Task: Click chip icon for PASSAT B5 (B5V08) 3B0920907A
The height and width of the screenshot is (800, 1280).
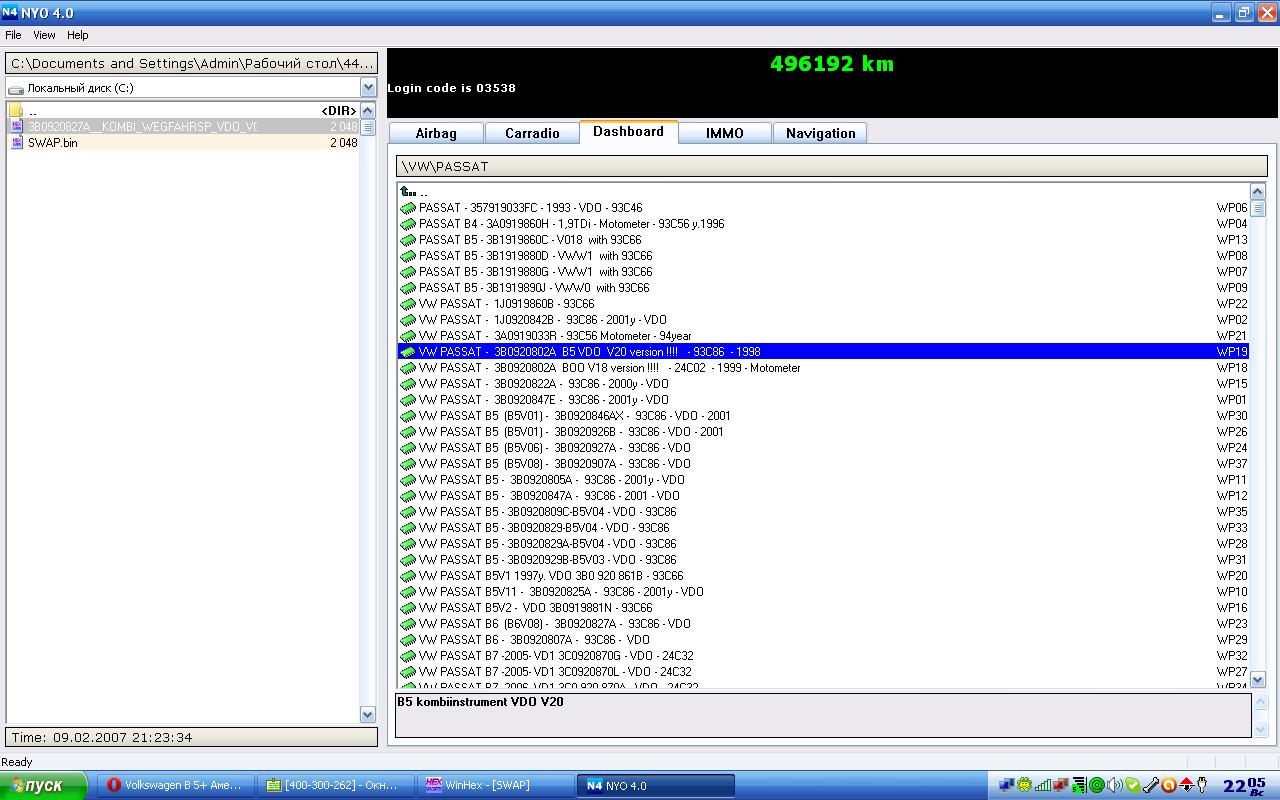Action: (408, 464)
